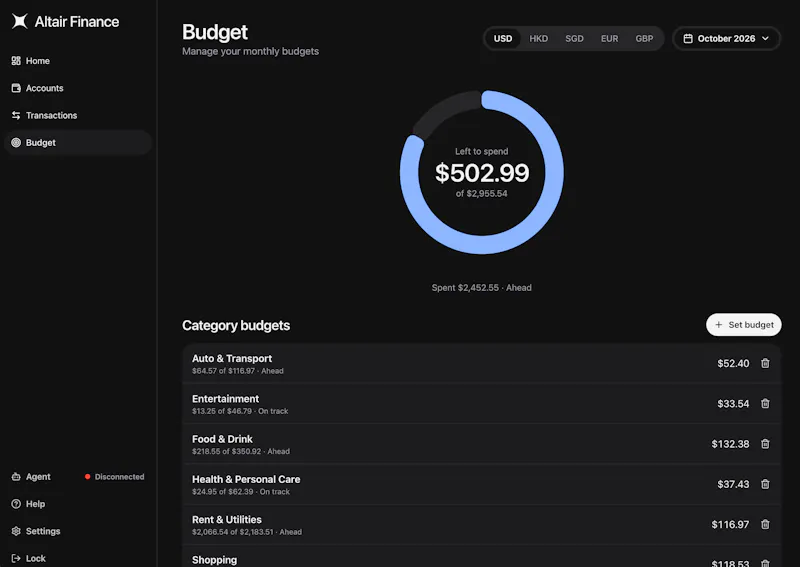This screenshot has height=567, width=800.
Task: Open the Rent & Utilities category row
Action: click(482, 525)
